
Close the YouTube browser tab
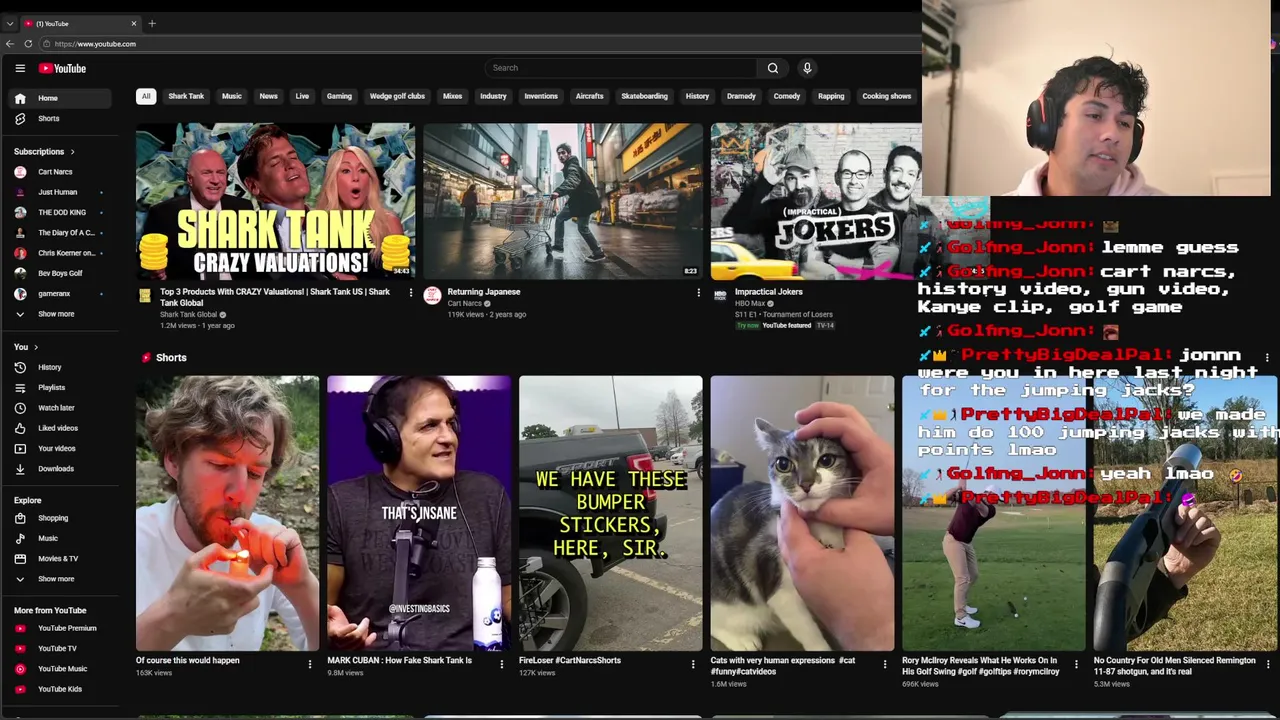click(134, 23)
